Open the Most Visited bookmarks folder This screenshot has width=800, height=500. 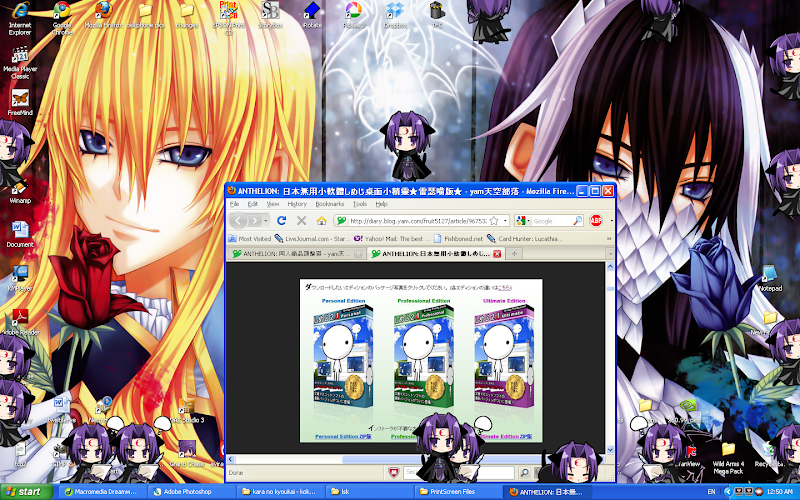click(x=249, y=238)
